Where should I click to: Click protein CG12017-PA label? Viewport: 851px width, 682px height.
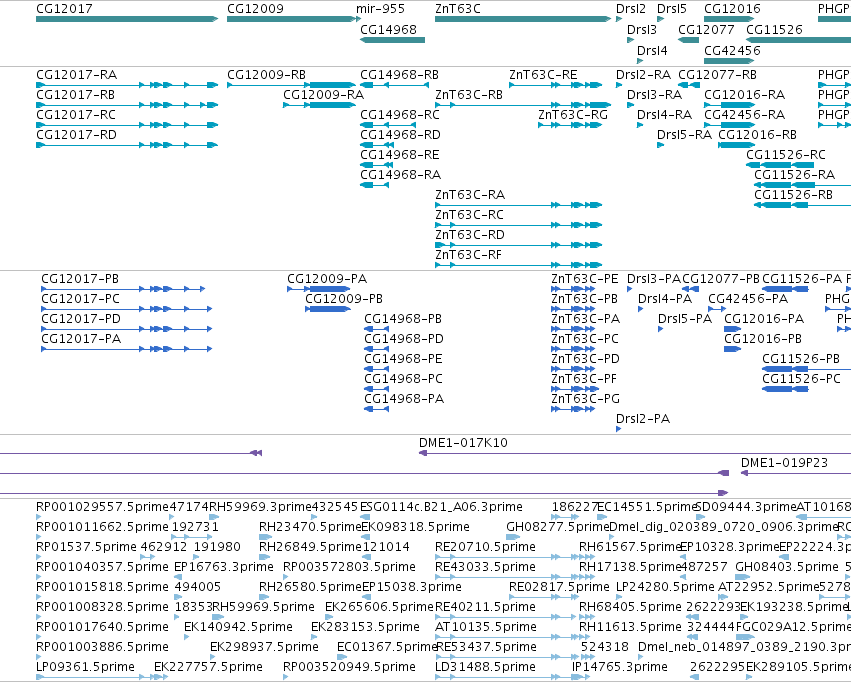[x=81, y=339]
